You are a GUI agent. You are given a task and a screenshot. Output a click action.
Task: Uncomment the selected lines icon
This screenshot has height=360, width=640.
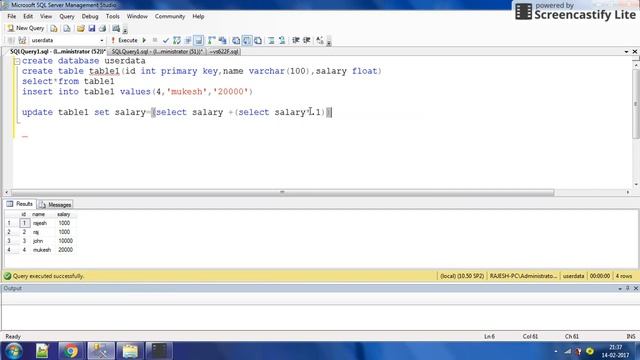pos(282,40)
